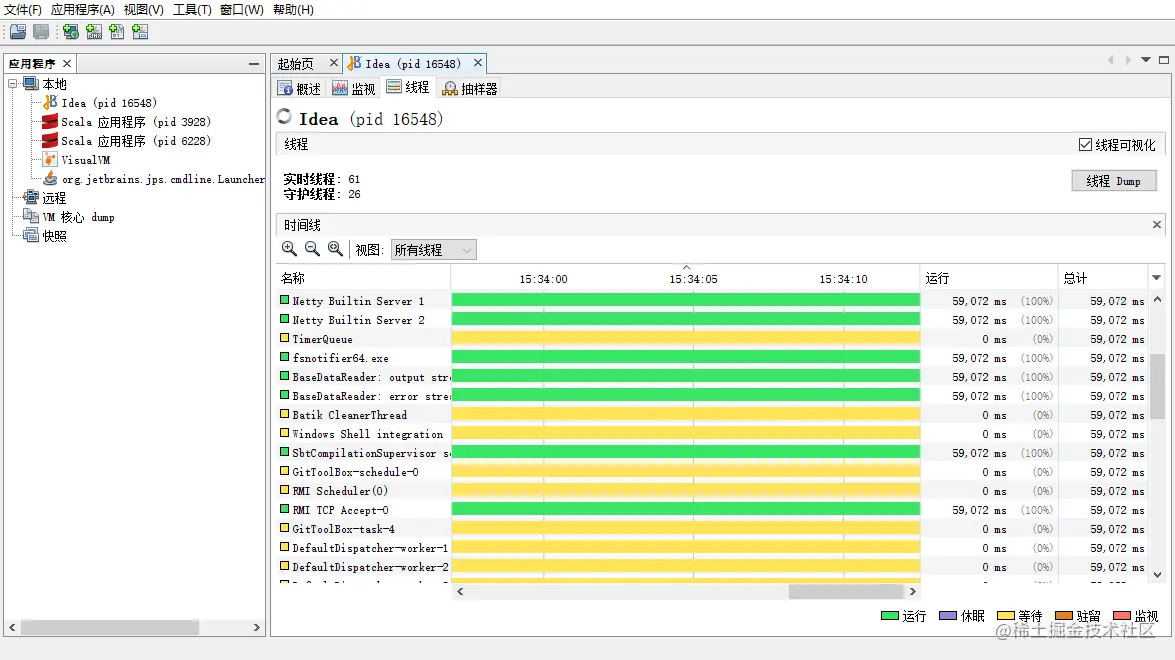Click the Remote (远程) node icon
Image resolution: width=1175 pixels, height=660 pixels.
pyautogui.click(x=31, y=198)
